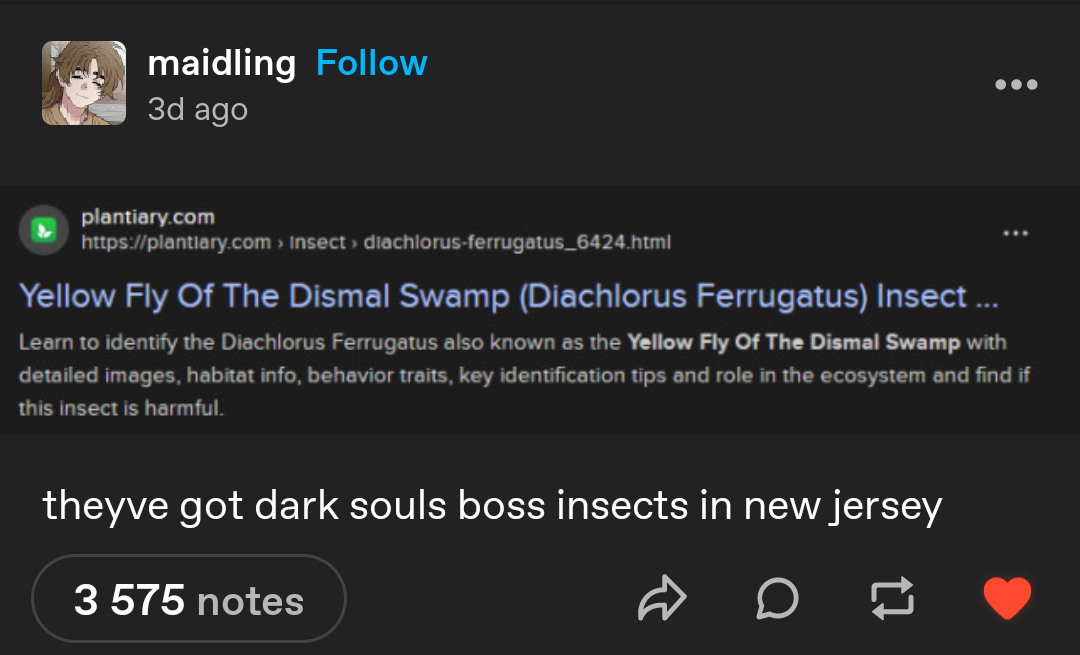Click the bold Yellow Fly text in the snippet
Image resolution: width=1080 pixels, height=655 pixels.
point(793,342)
